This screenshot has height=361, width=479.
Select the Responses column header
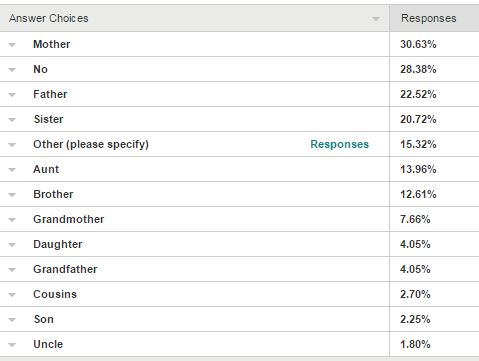point(428,18)
